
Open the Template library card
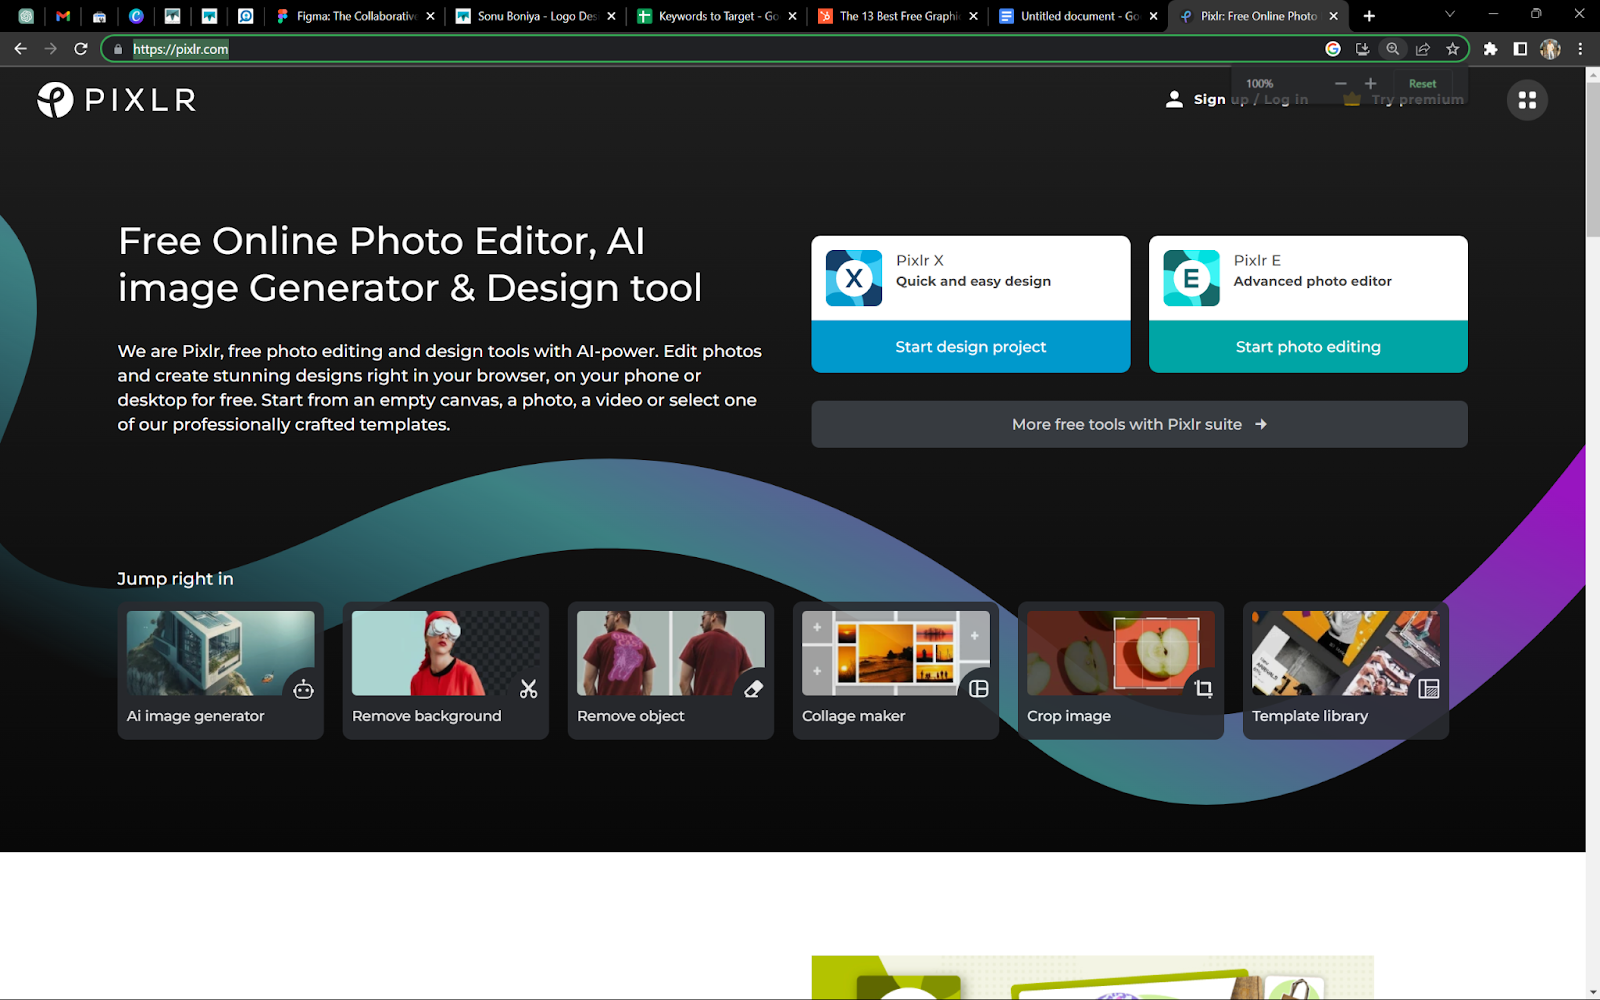pos(1345,671)
